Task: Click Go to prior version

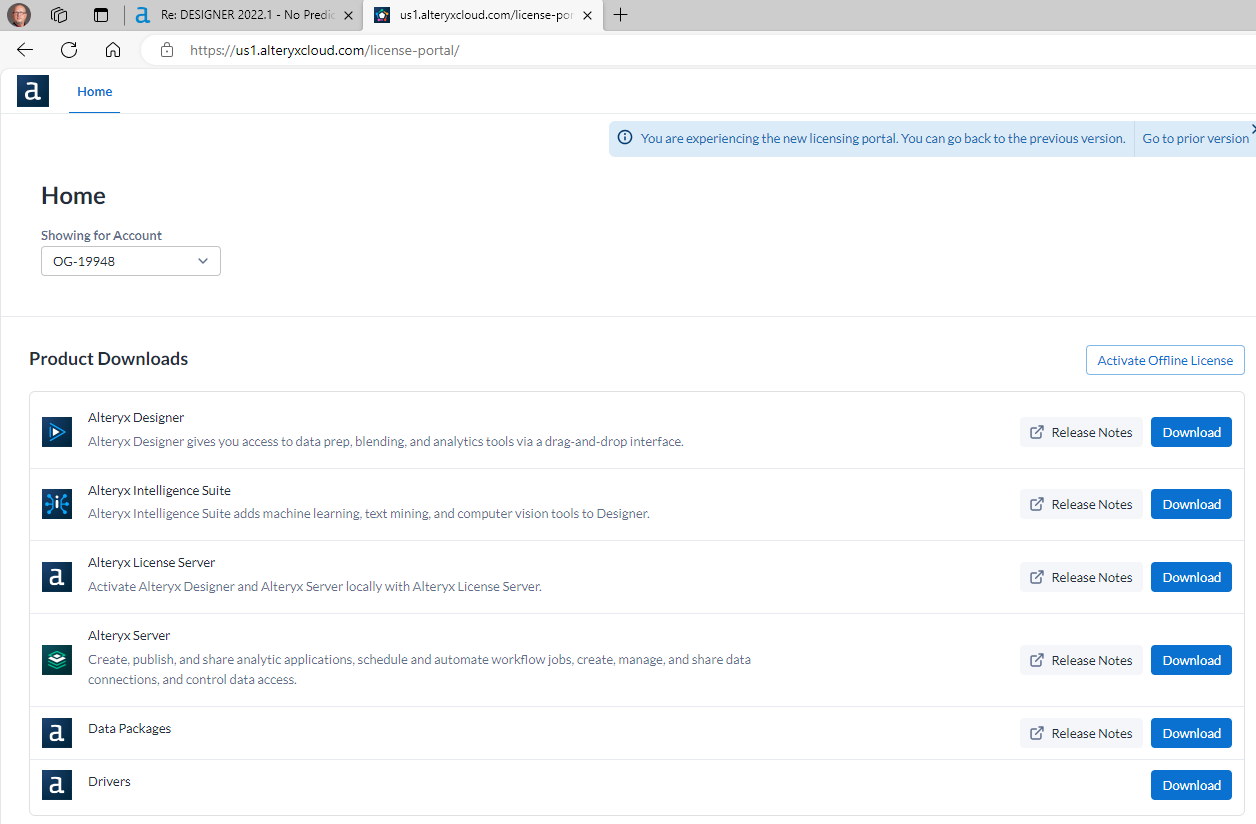Action: 1195,138
